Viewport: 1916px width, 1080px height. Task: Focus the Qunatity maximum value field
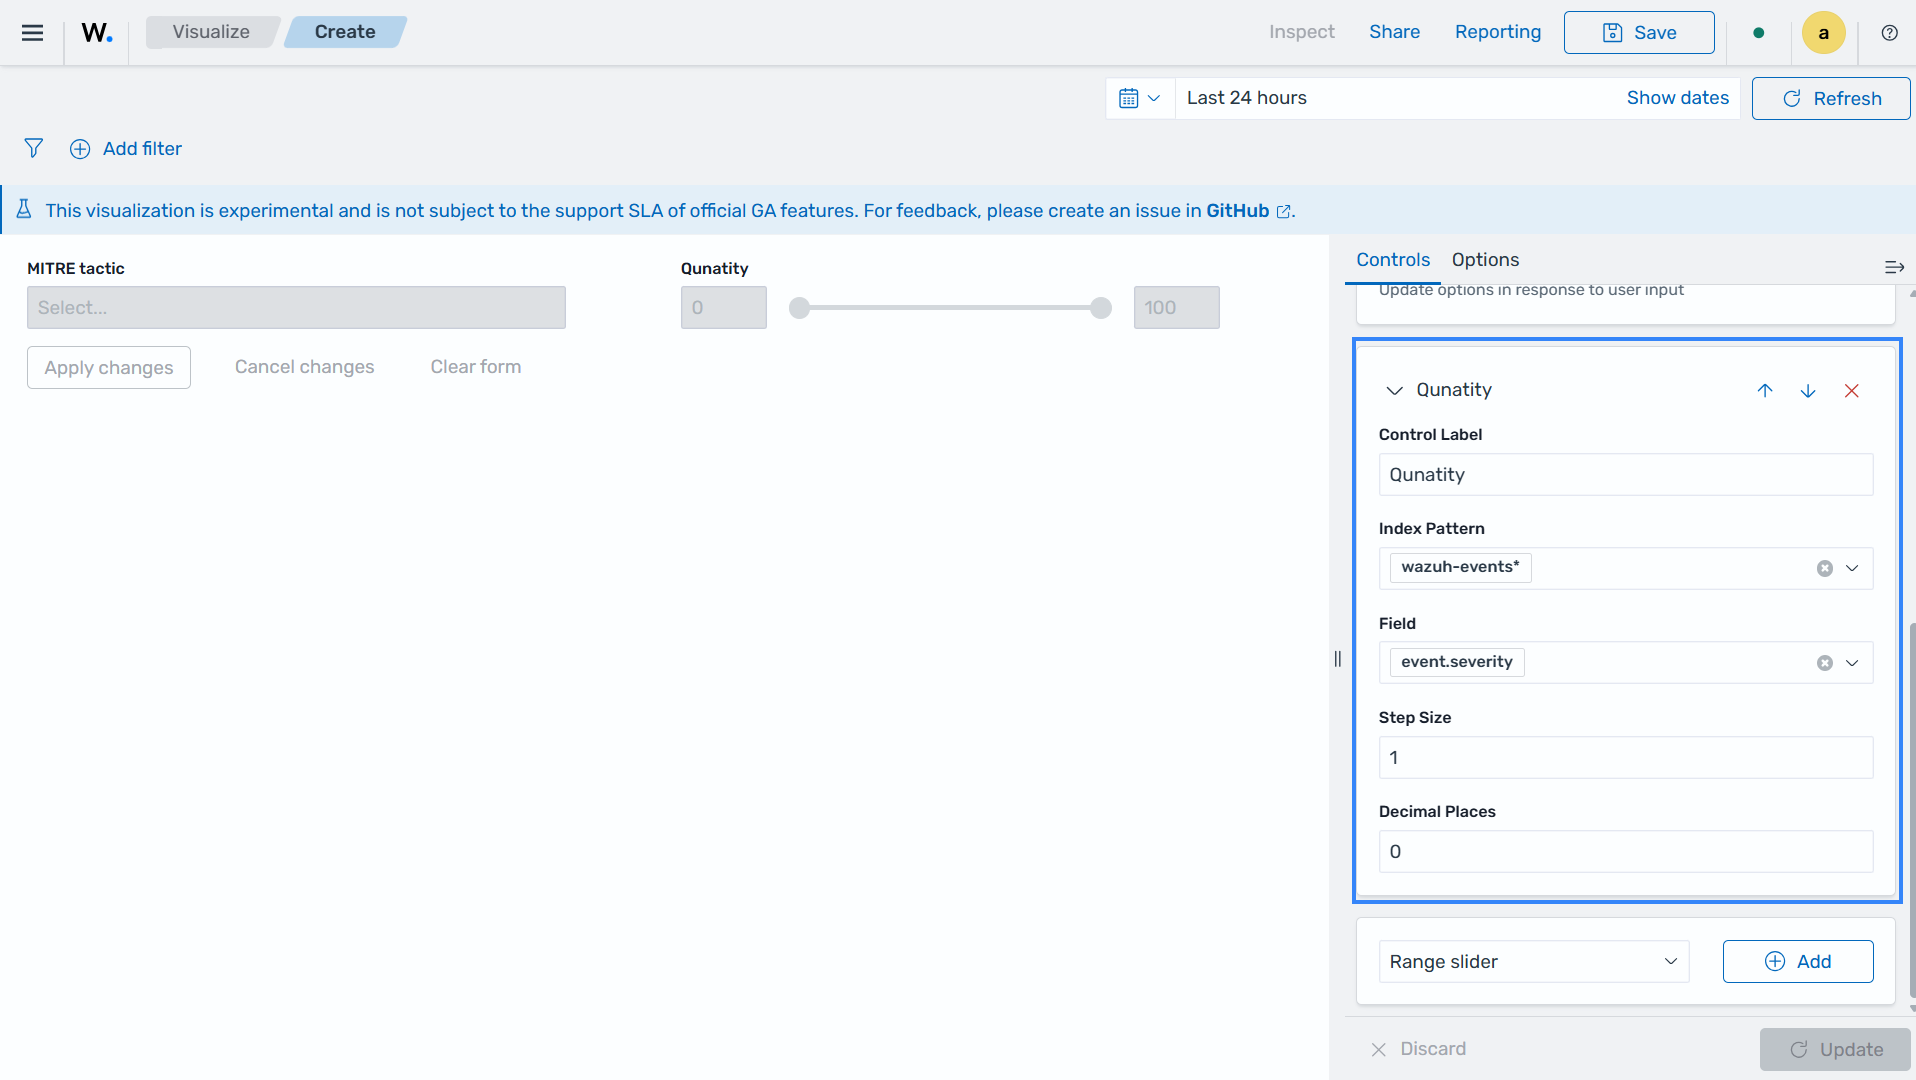(x=1176, y=307)
